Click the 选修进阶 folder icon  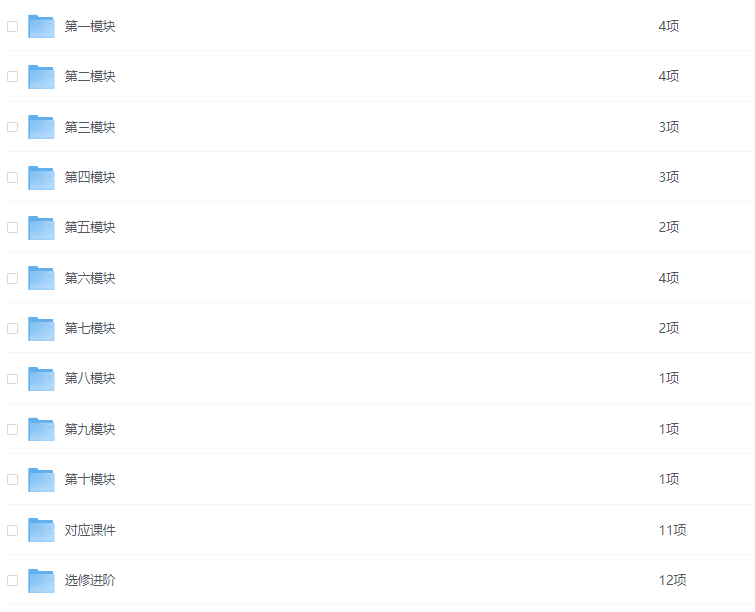[x=41, y=580]
